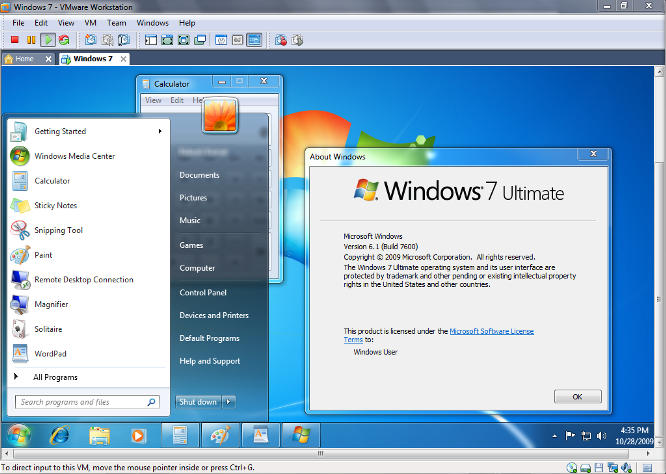Viewport: 666px width, 474px height.
Task: Open Control Panel from Start menu
Action: 202,292
